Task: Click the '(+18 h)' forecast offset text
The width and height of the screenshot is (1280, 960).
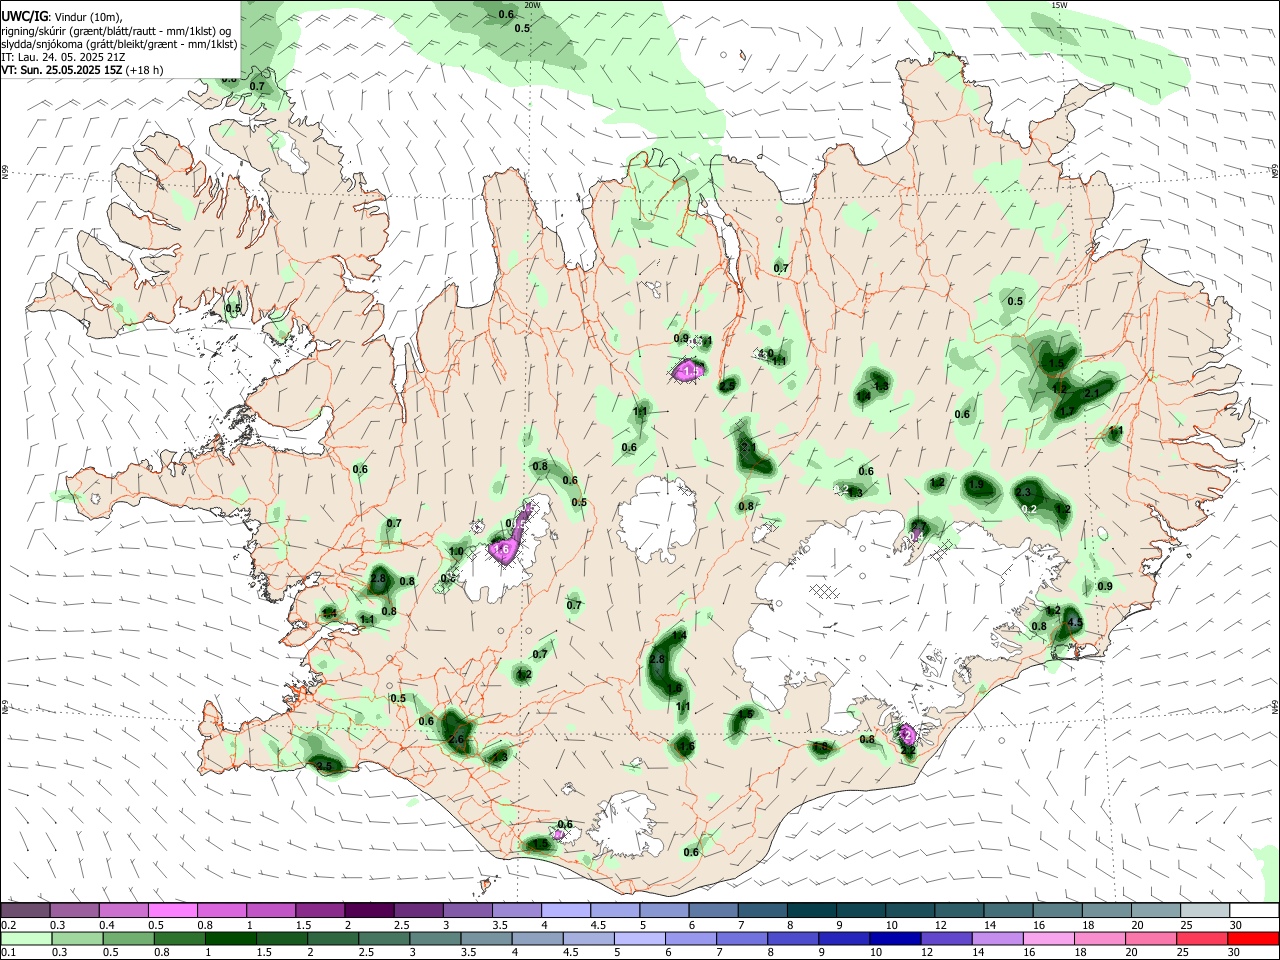Action: pos(145,71)
